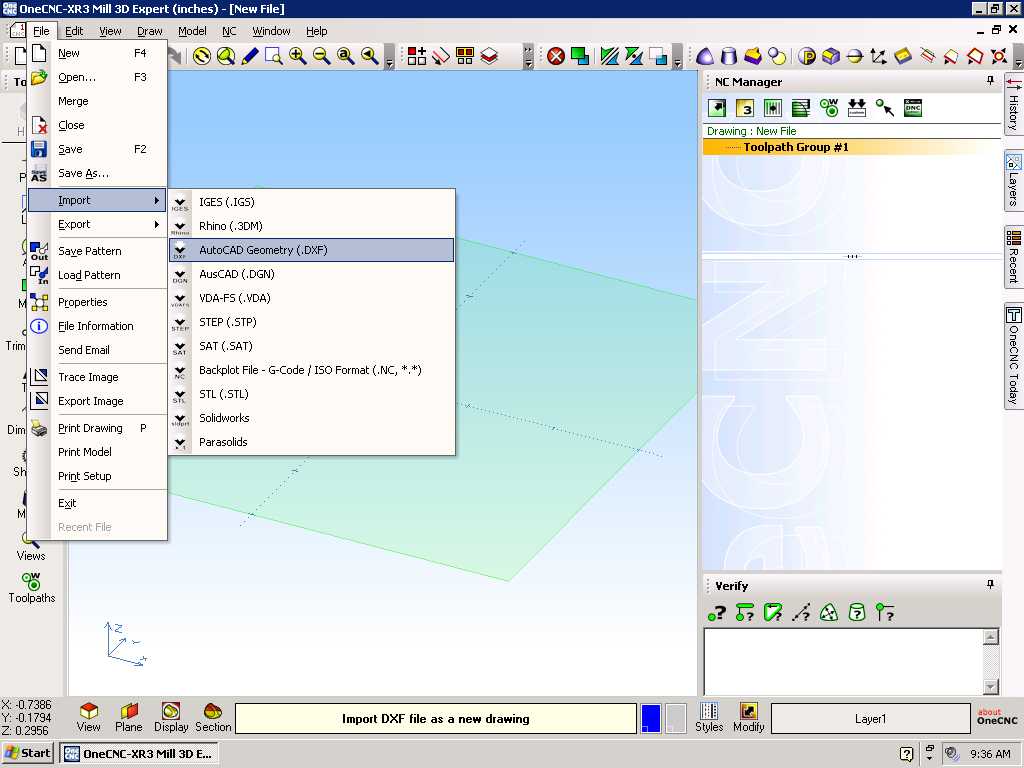Click the yellow P sphere icon
Viewport: 1024px width, 768px height.
point(807,56)
